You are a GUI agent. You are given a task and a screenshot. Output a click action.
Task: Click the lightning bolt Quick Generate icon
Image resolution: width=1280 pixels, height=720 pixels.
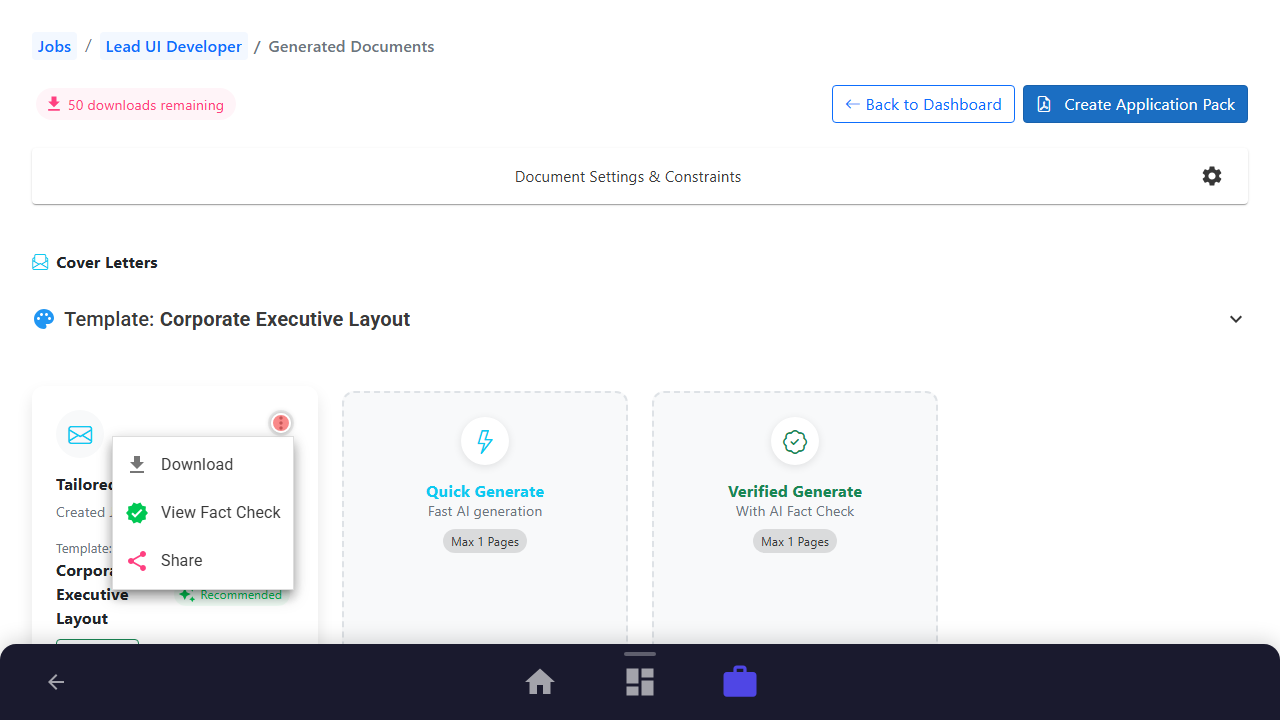point(485,441)
